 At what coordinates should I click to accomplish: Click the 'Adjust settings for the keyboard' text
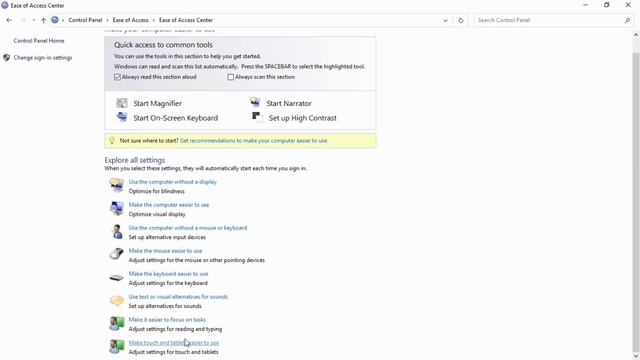168,283
